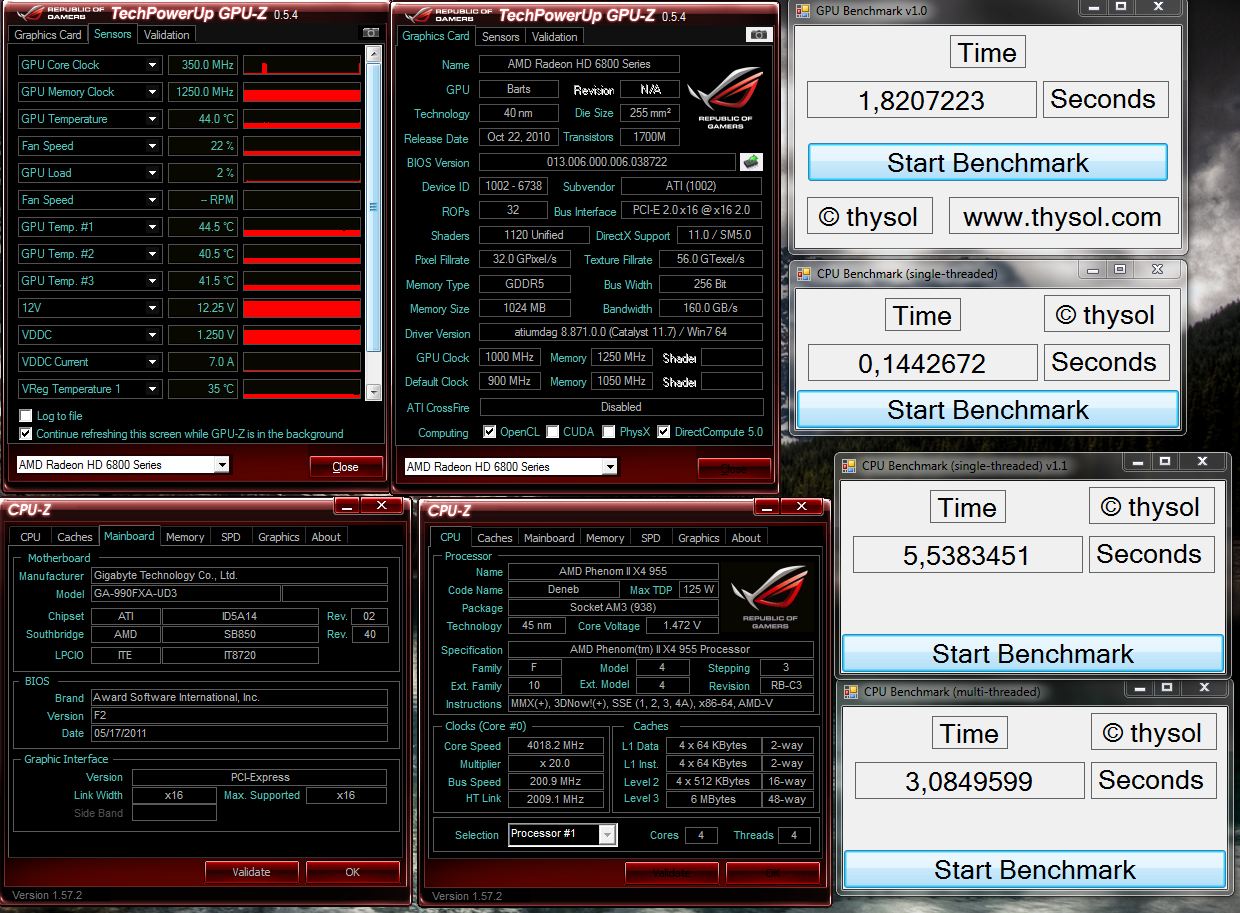The height and width of the screenshot is (913, 1240).
Task: Uncheck the OpenCL computing checkbox
Action: click(x=489, y=432)
